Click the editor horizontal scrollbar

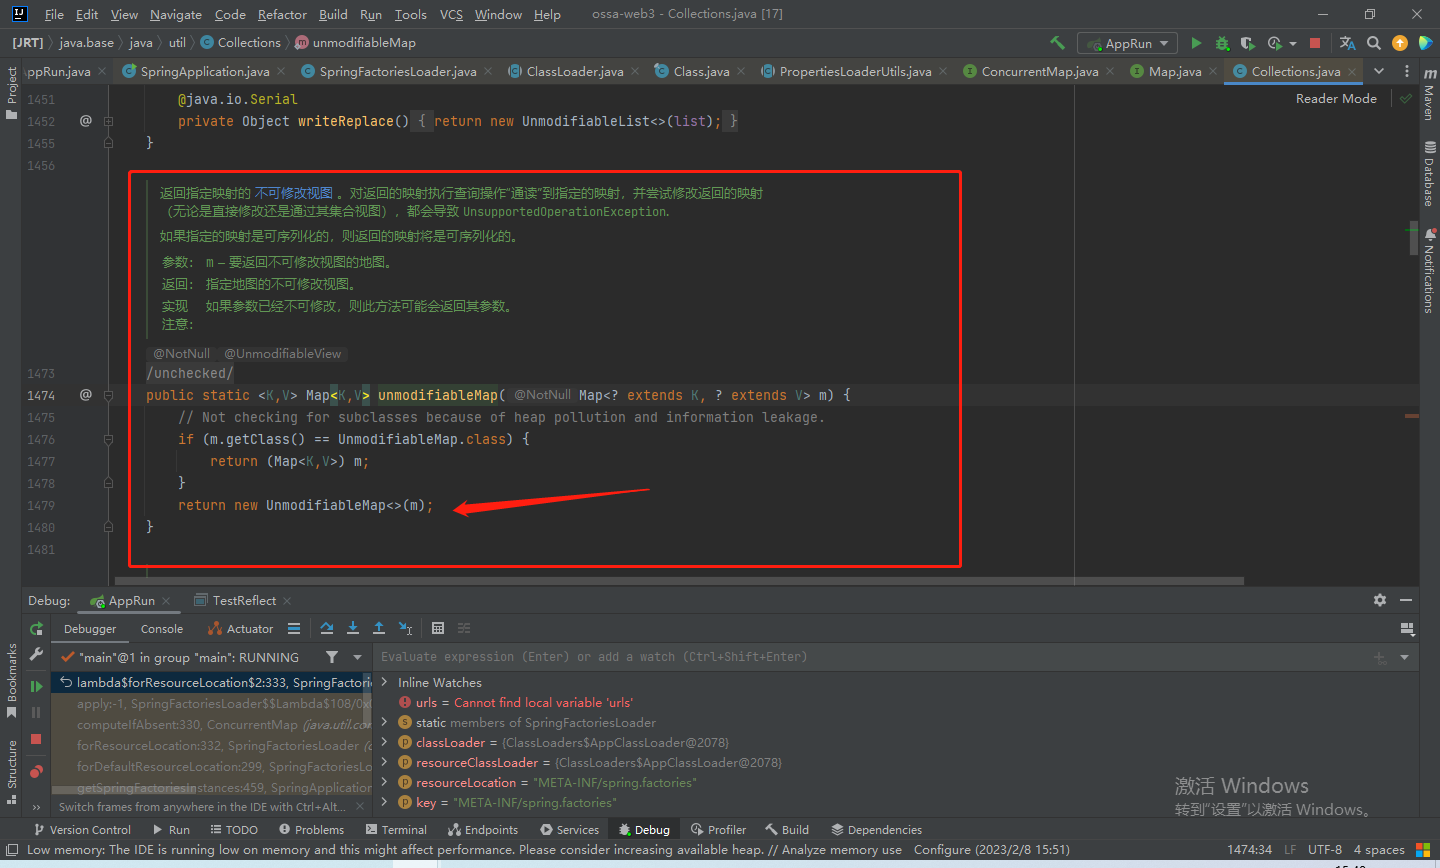680,580
